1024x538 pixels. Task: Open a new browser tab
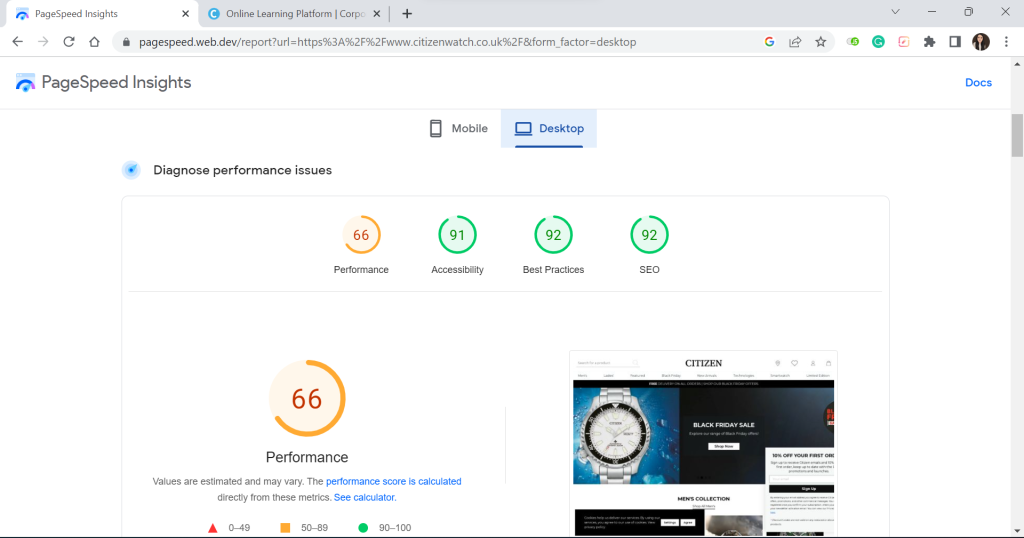pos(407,14)
